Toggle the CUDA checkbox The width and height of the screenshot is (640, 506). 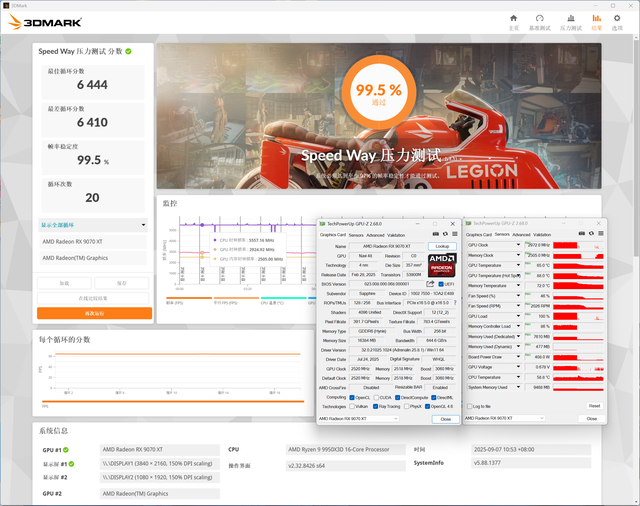[x=376, y=397]
